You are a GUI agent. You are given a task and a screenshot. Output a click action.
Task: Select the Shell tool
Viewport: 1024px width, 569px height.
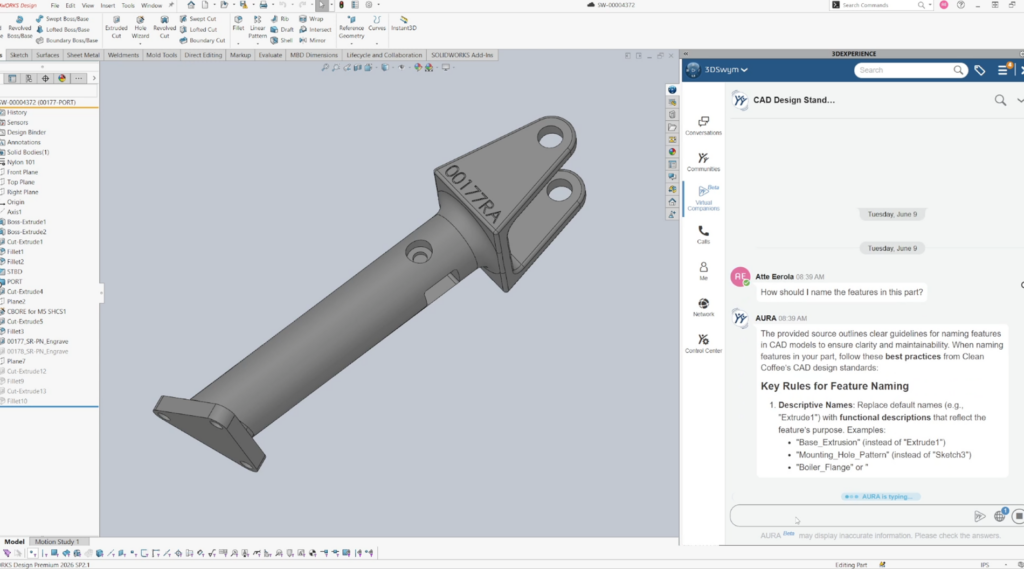[281, 40]
